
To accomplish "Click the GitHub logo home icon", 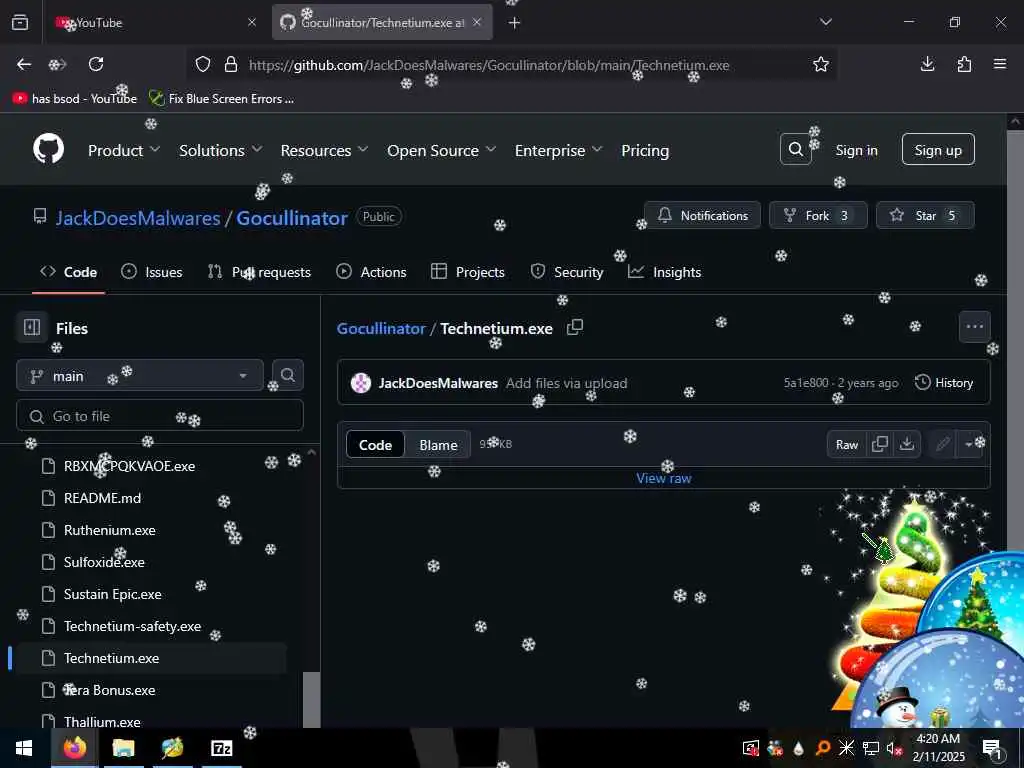I will point(48,150).
